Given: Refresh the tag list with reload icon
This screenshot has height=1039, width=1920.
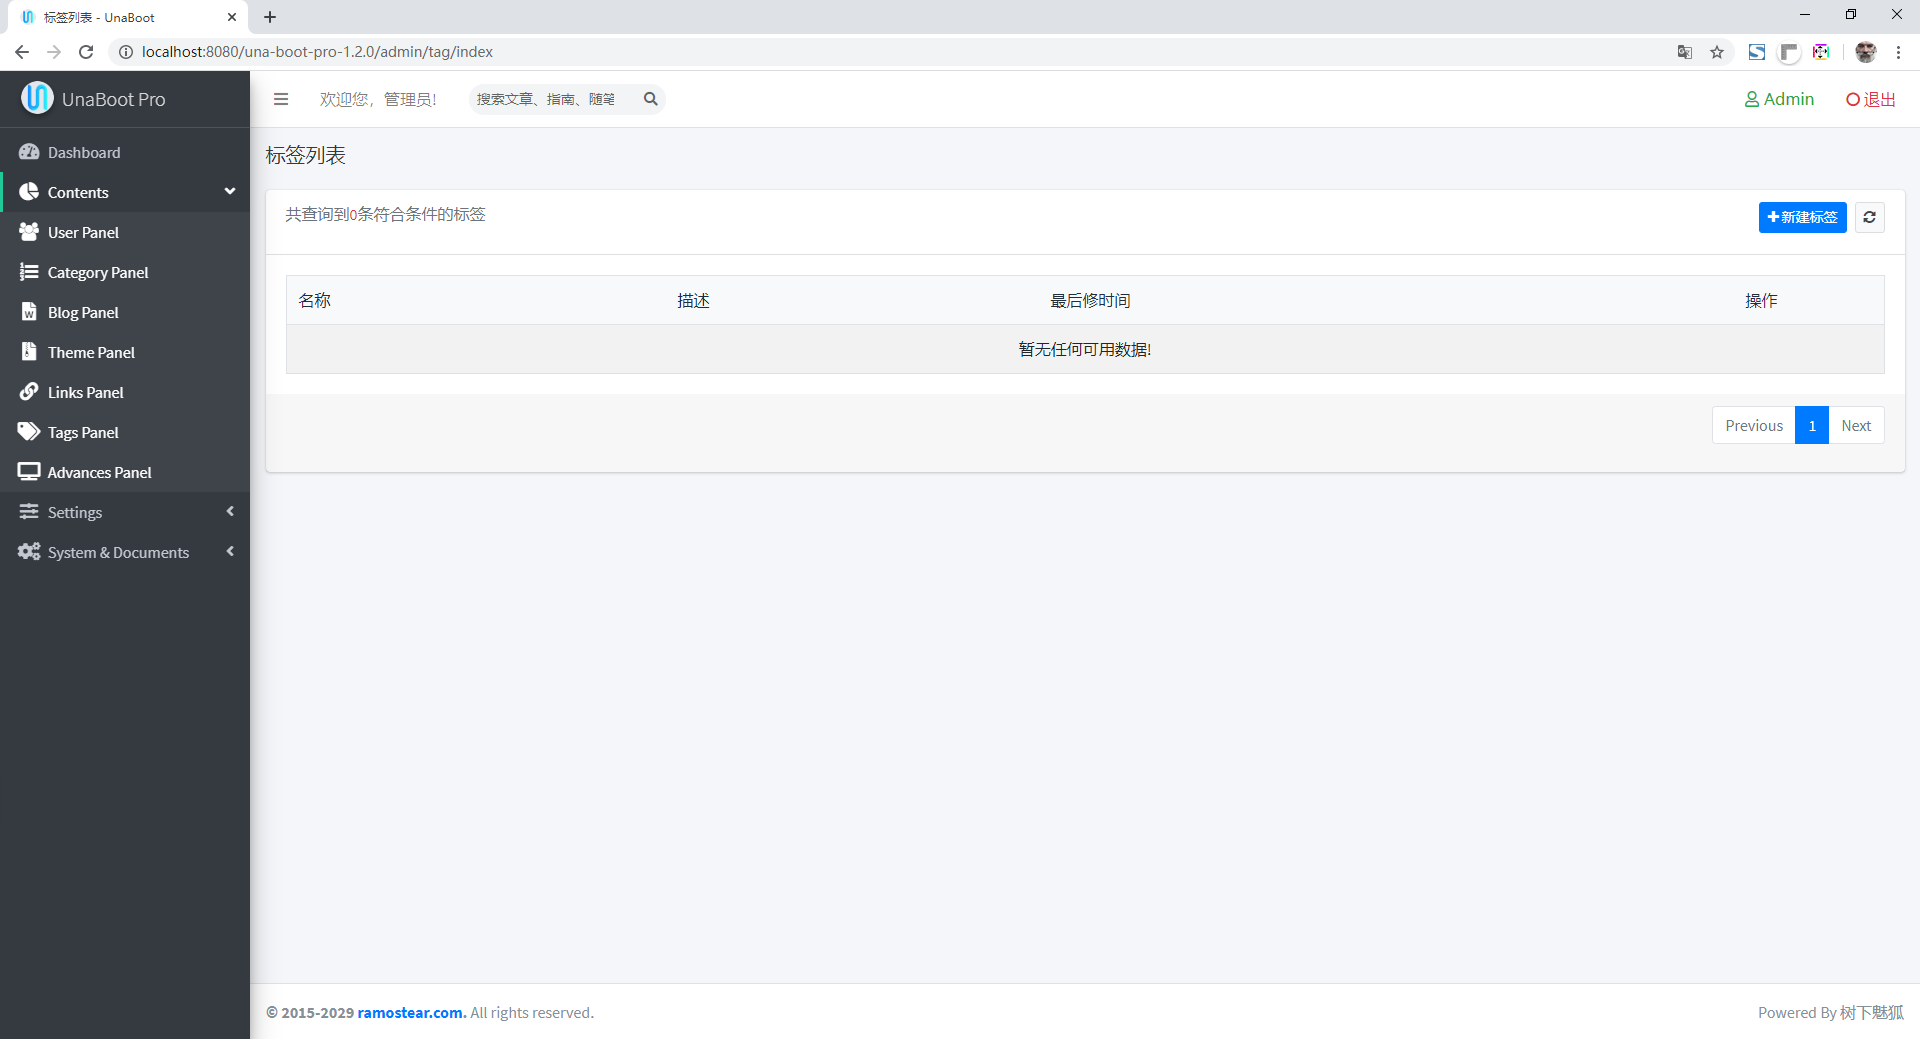Looking at the screenshot, I should coord(1870,217).
